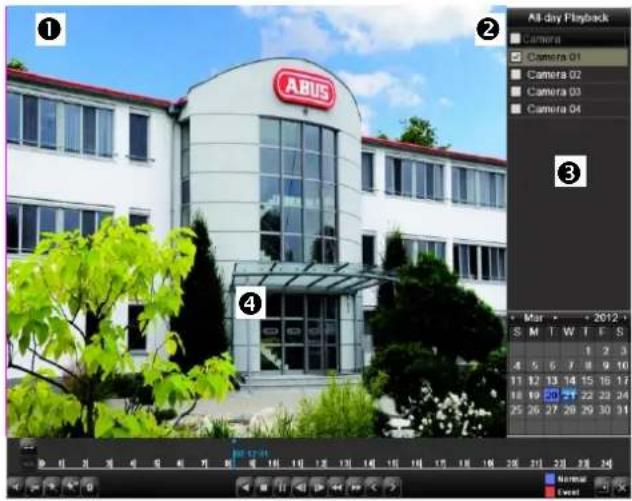This screenshot has width=632, height=501.
Task: Click the 'All-day Playback' panel title
Action: (568, 18)
